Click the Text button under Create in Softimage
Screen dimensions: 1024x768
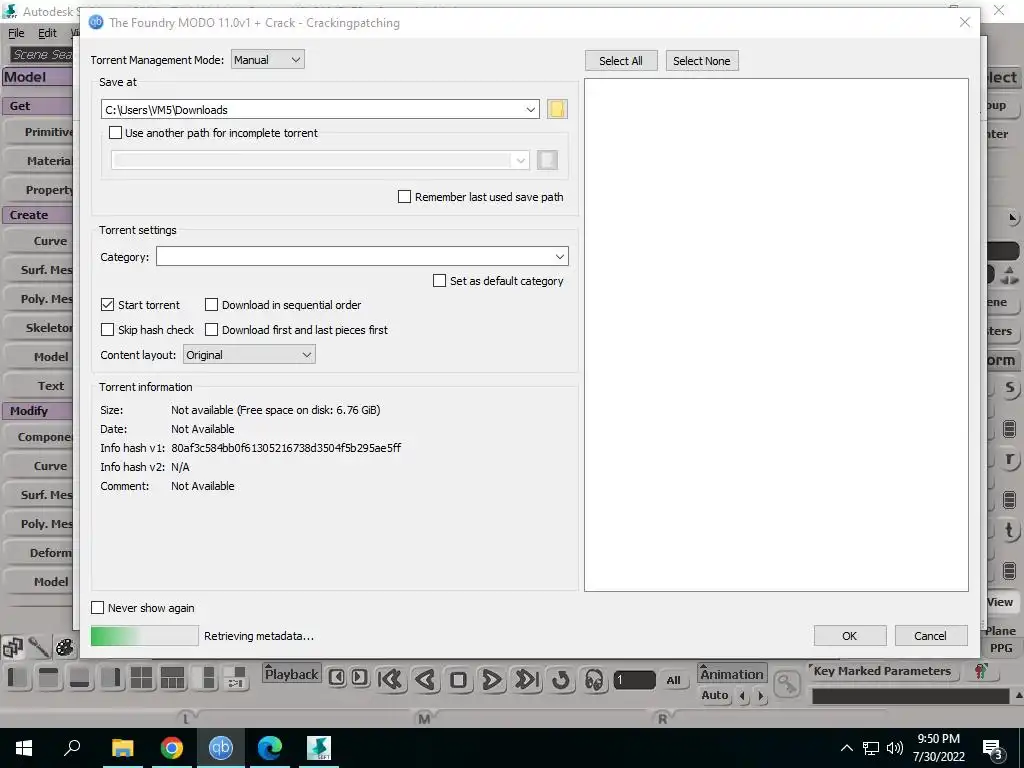tap(40, 385)
